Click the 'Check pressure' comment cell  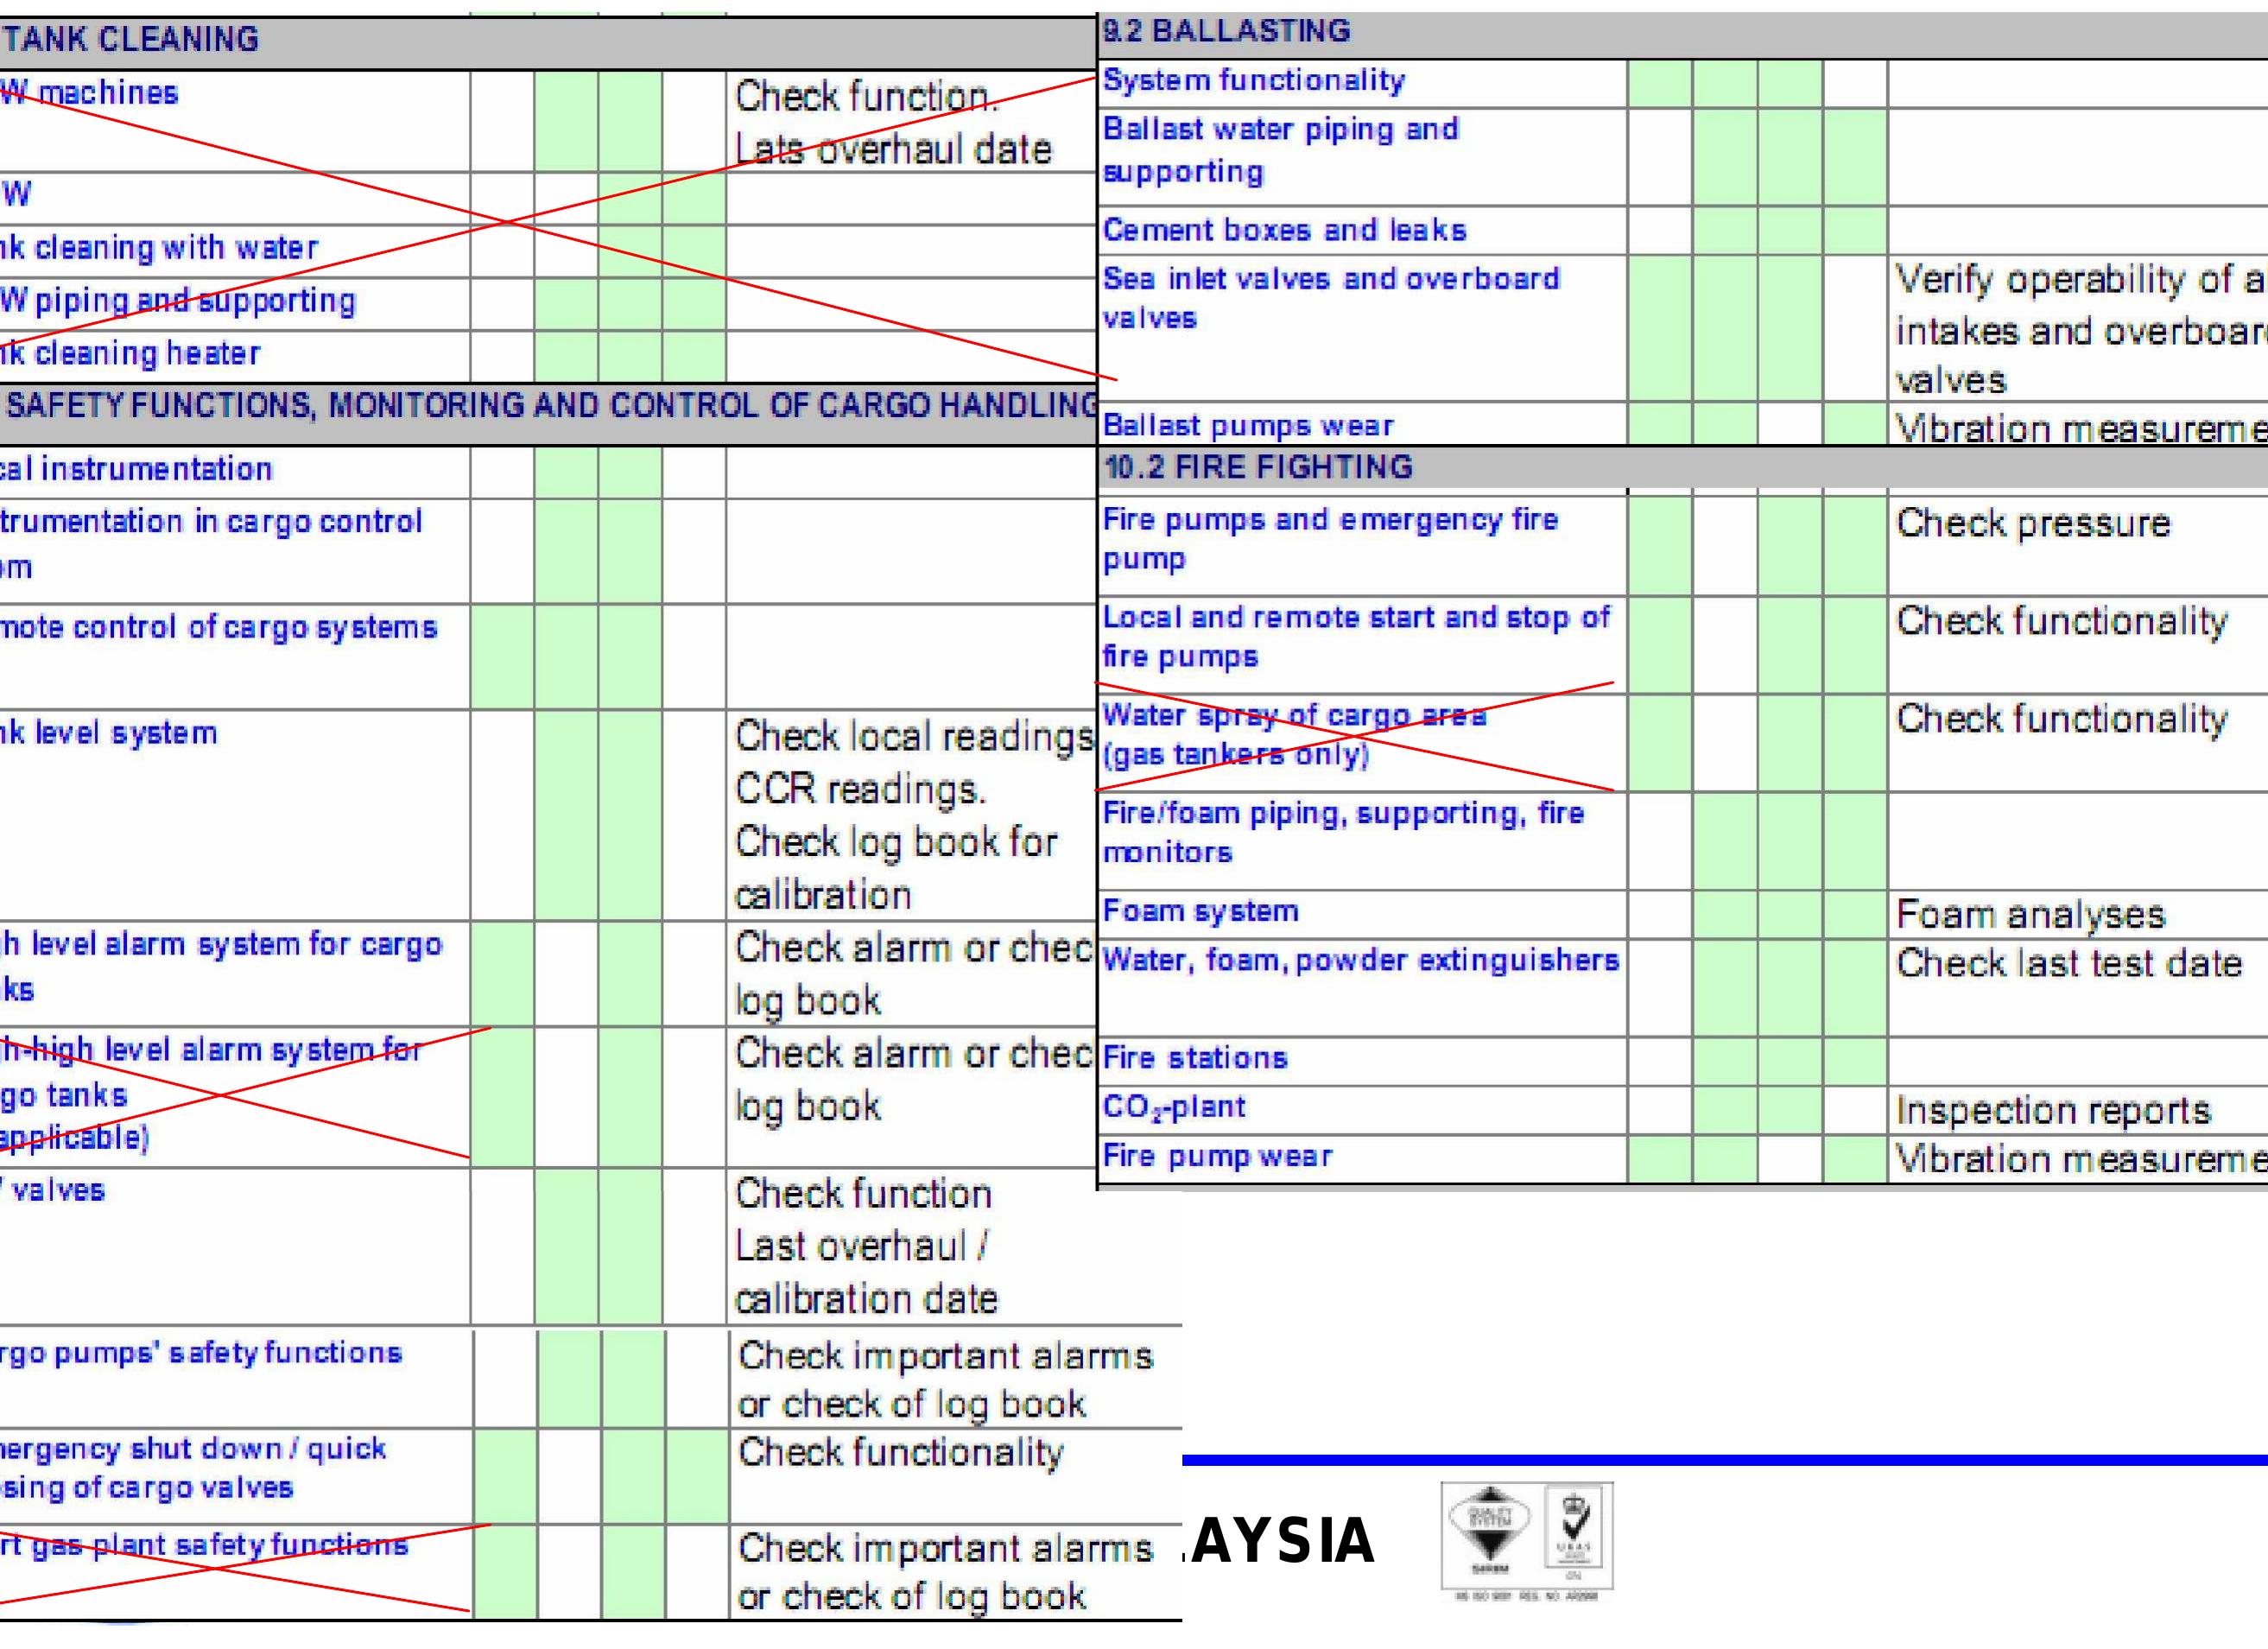tap(2033, 523)
